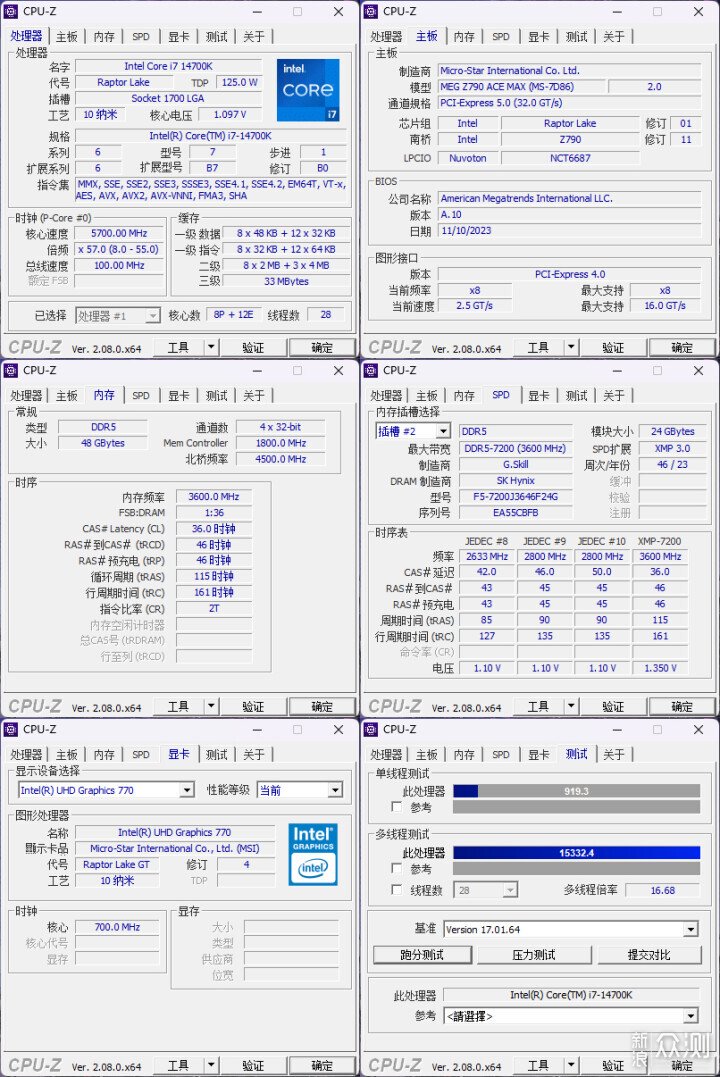Click multi-thread score bar 15332.4

tap(576, 853)
